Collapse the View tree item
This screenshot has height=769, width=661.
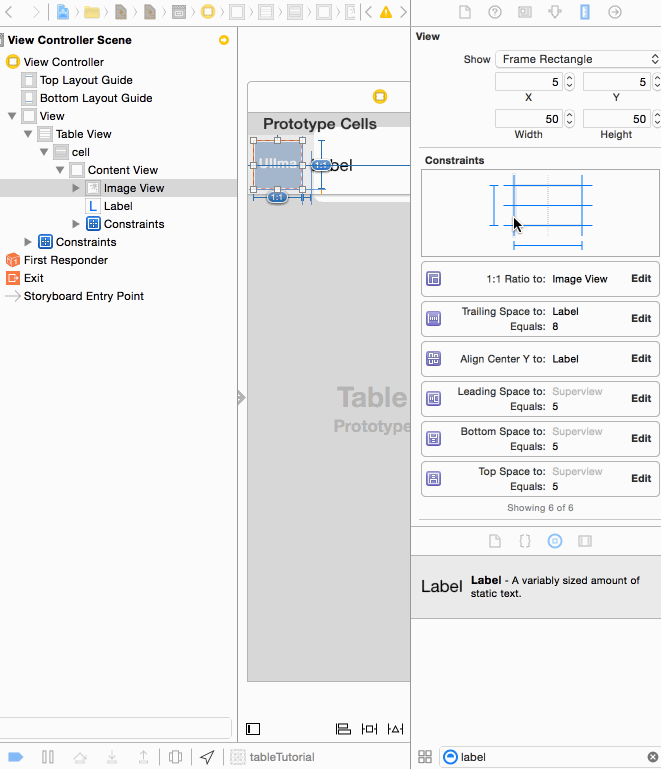tap(12, 116)
